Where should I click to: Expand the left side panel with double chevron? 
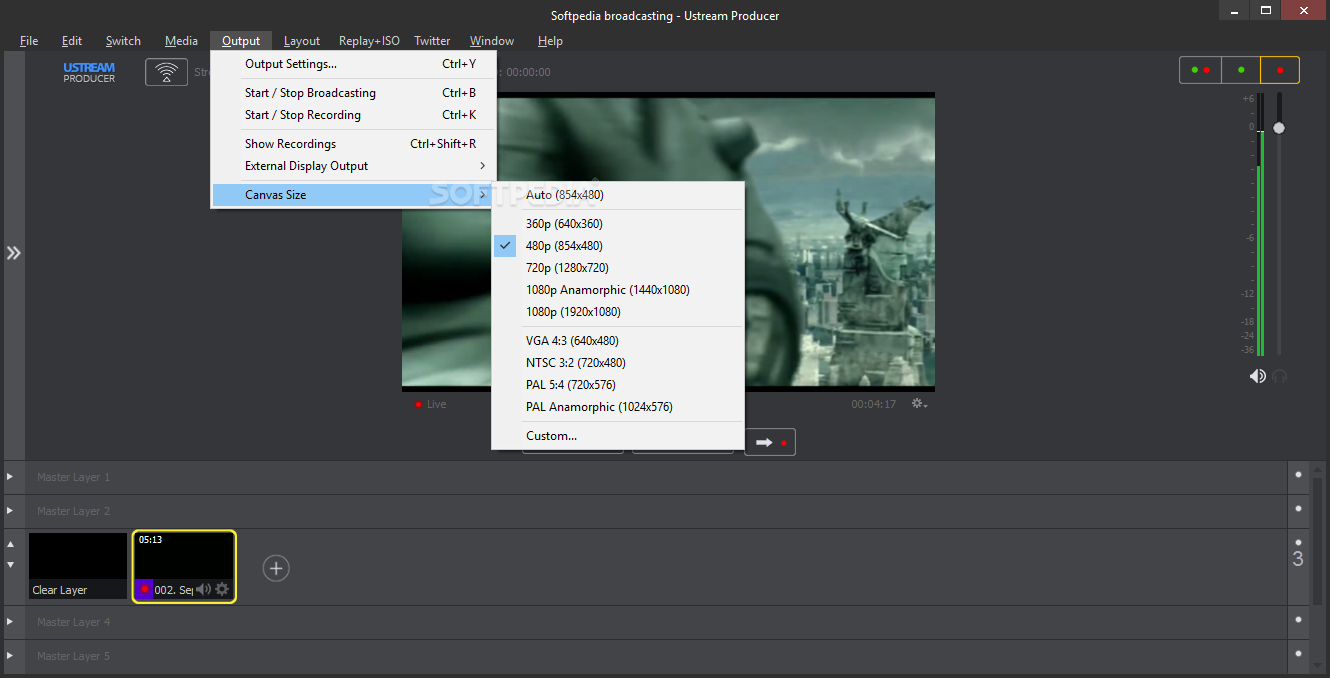tap(13, 253)
